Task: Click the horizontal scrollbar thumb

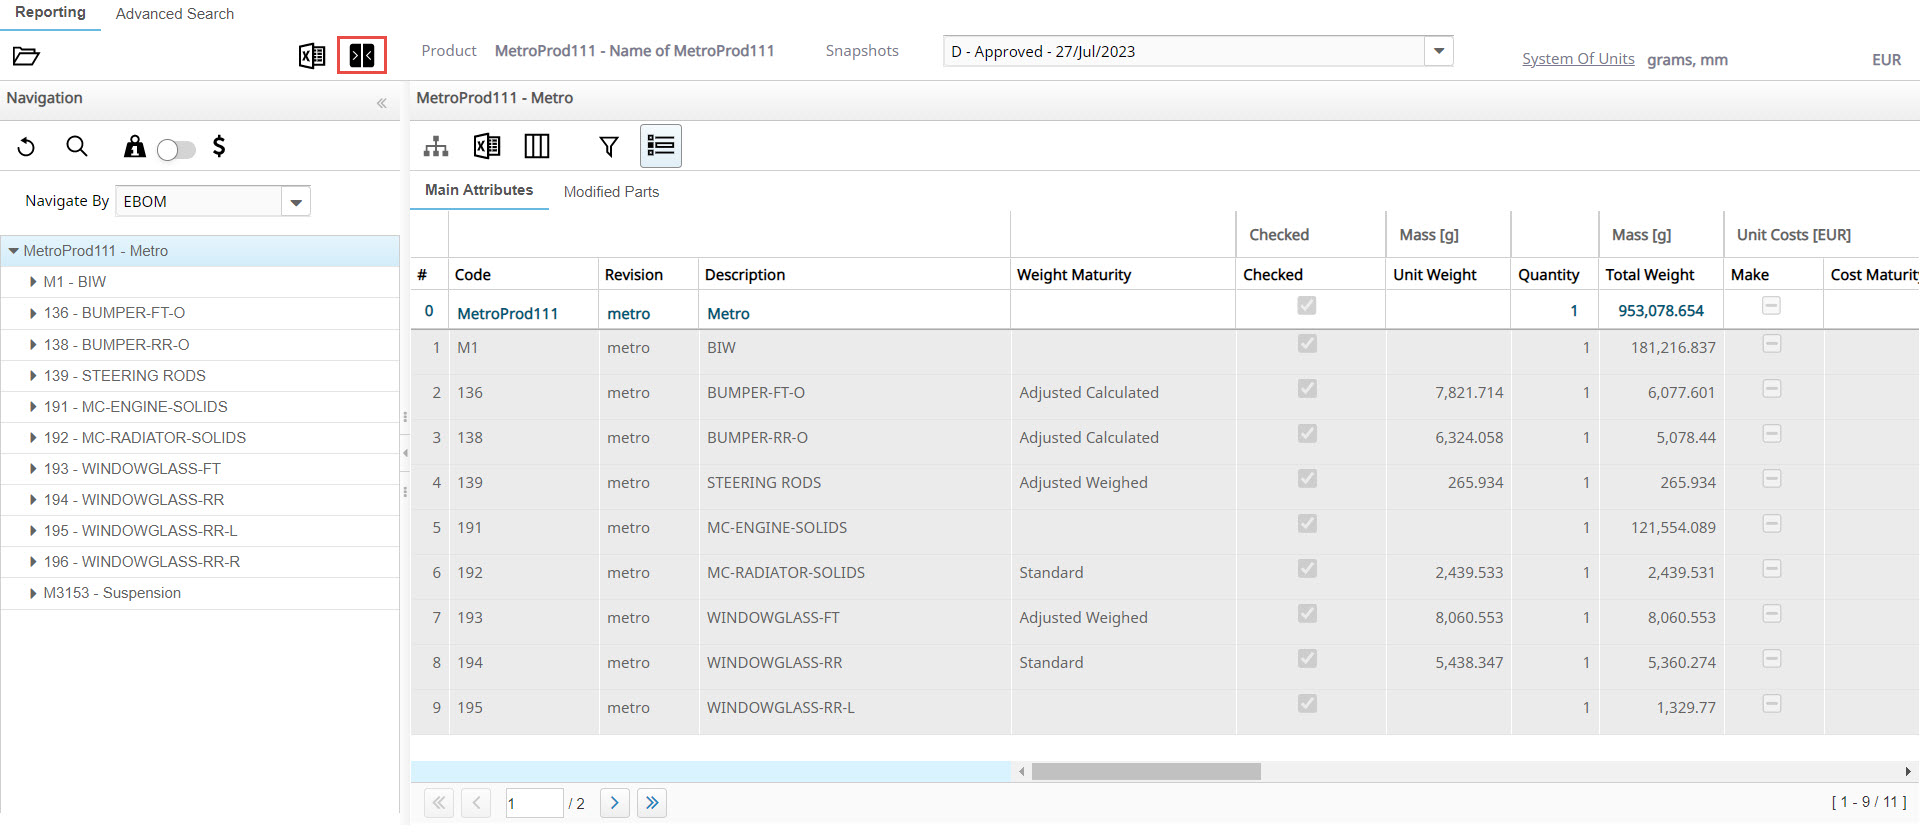Action: click(1145, 772)
